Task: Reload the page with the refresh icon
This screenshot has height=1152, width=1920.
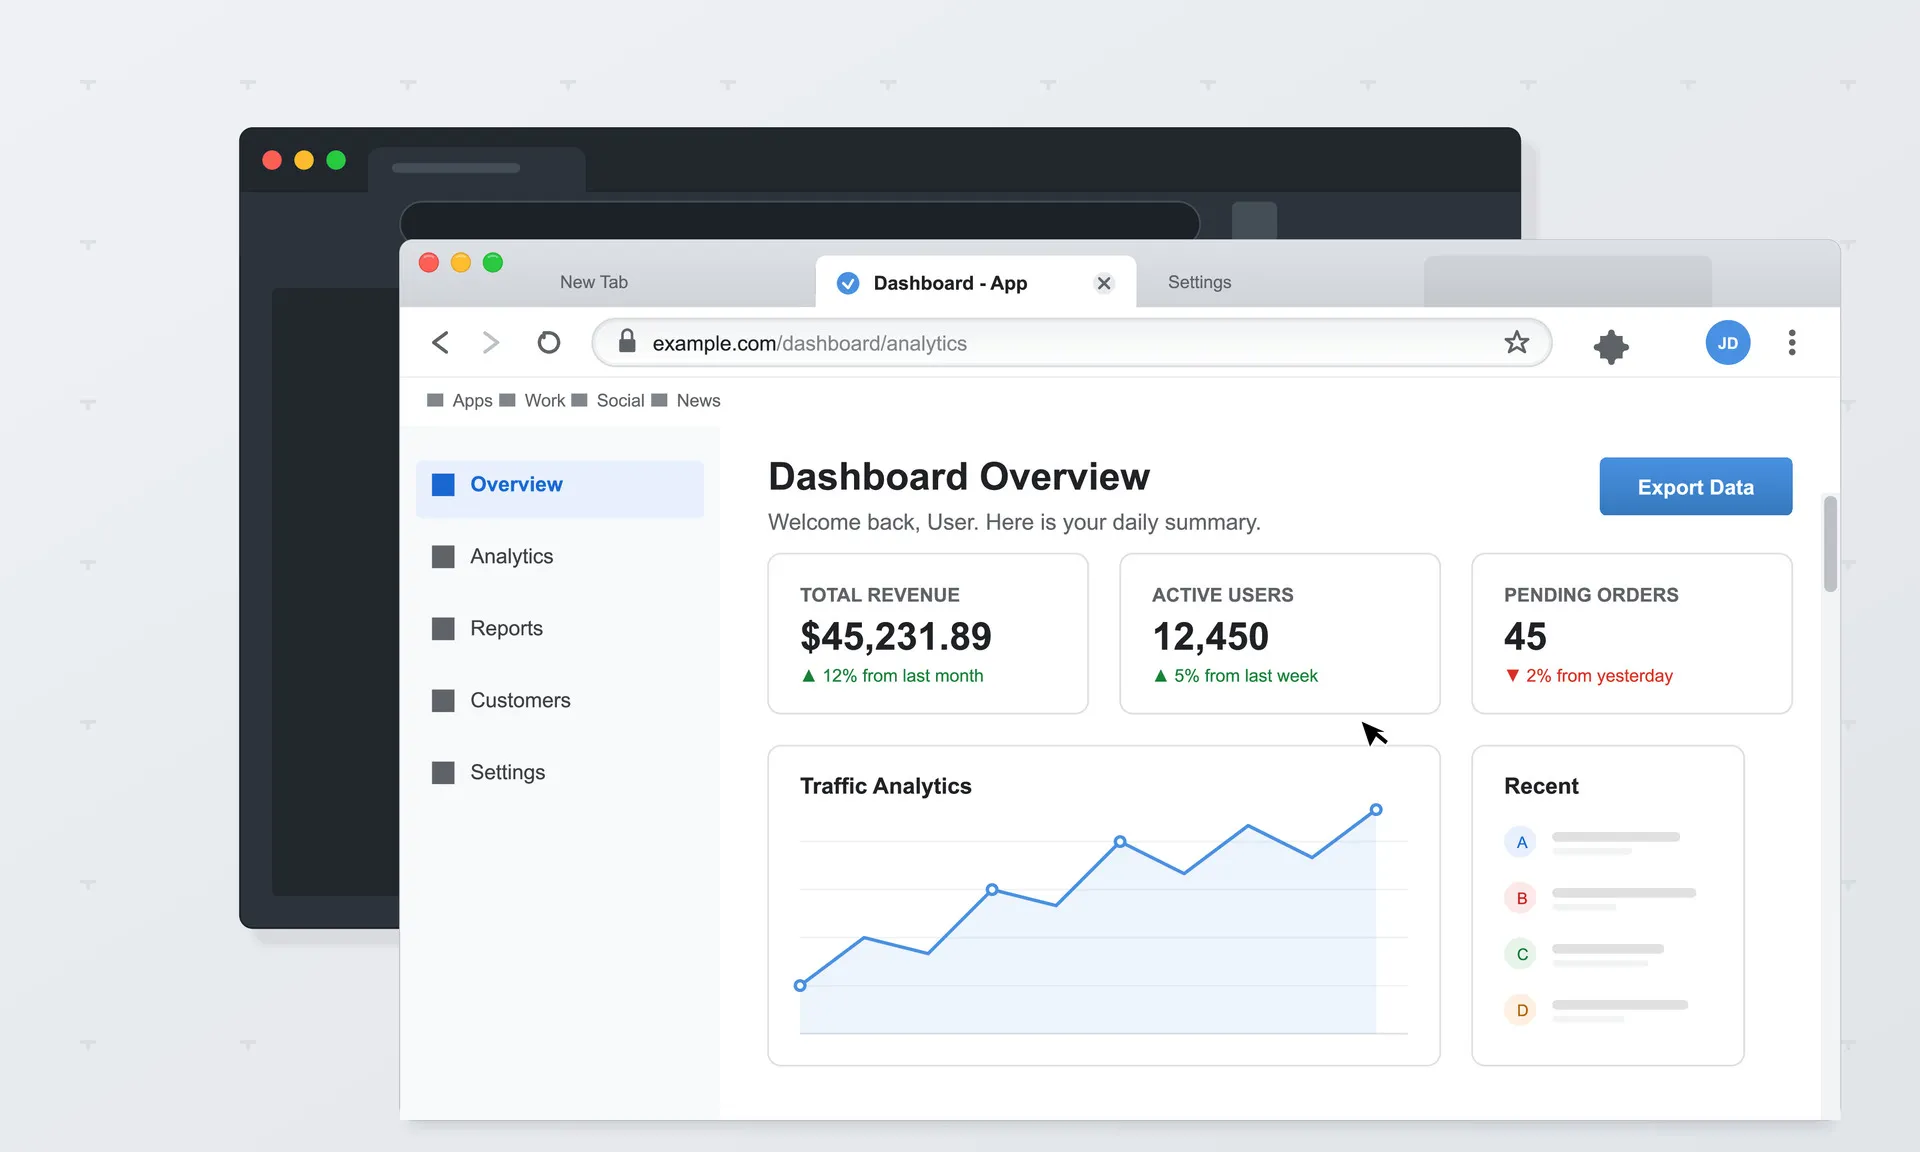Action: 548,343
